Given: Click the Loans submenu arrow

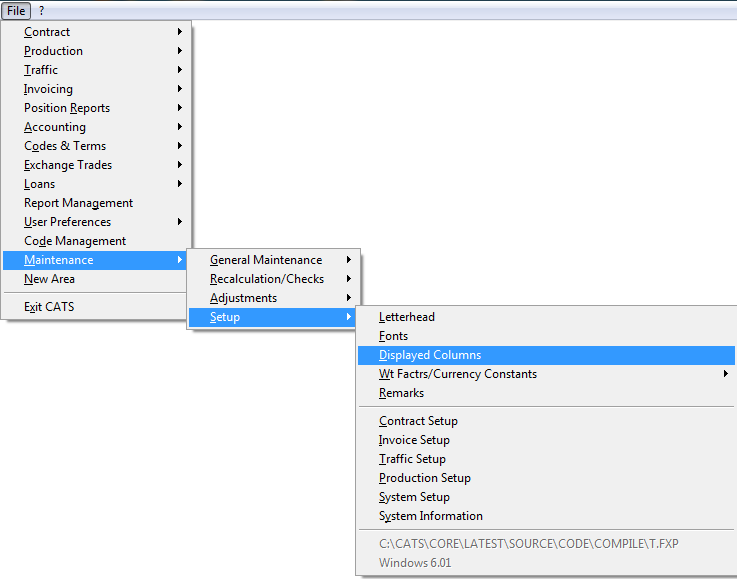Looking at the screenshot, I should pyautogui.click(x=180, y=183).
